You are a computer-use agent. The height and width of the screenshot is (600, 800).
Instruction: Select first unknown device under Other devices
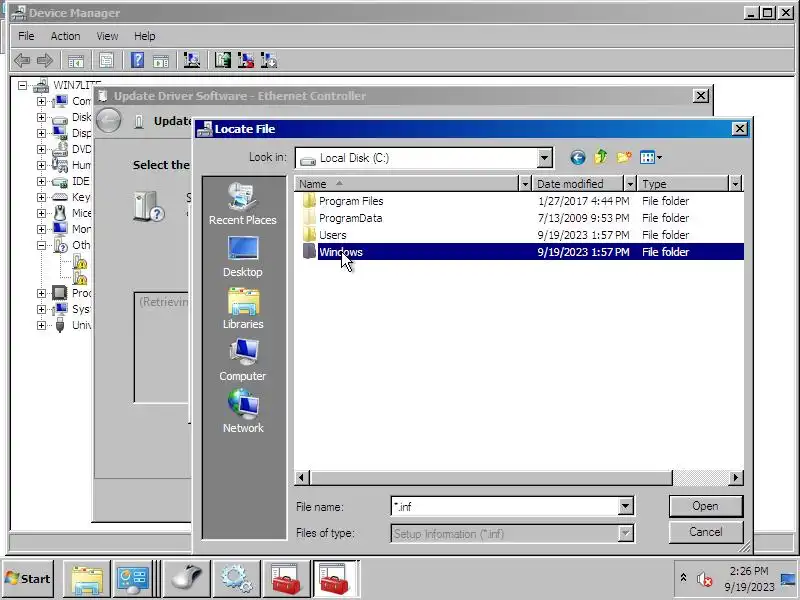point(80,262)
